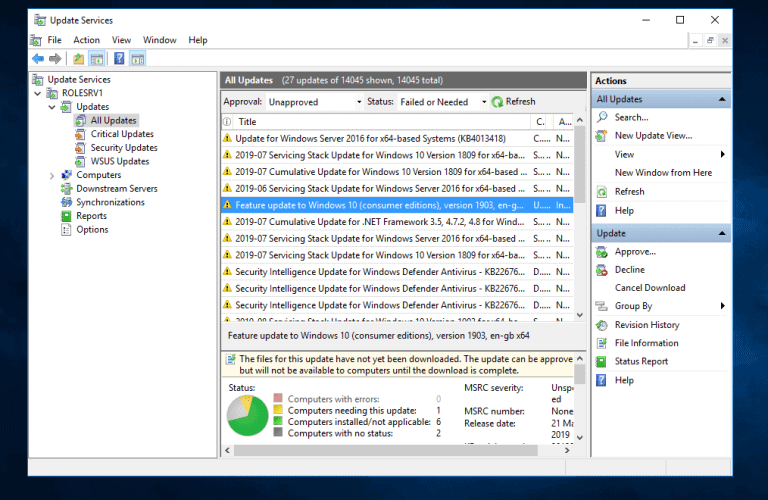768x500 pixels.
Task: Click the Refresh button in the filter bar
Action: pyautogui.click(x=514, y=102)
